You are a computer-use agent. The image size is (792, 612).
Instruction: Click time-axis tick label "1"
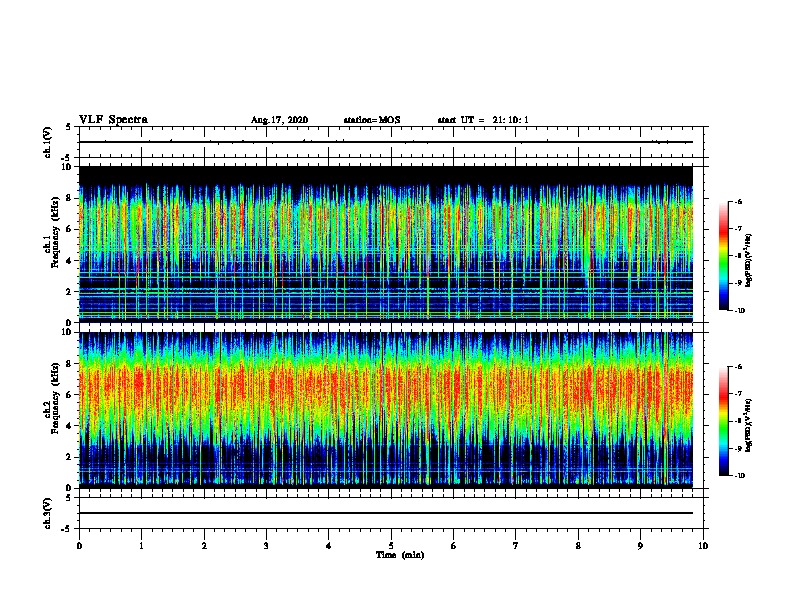tap(141, 546)
